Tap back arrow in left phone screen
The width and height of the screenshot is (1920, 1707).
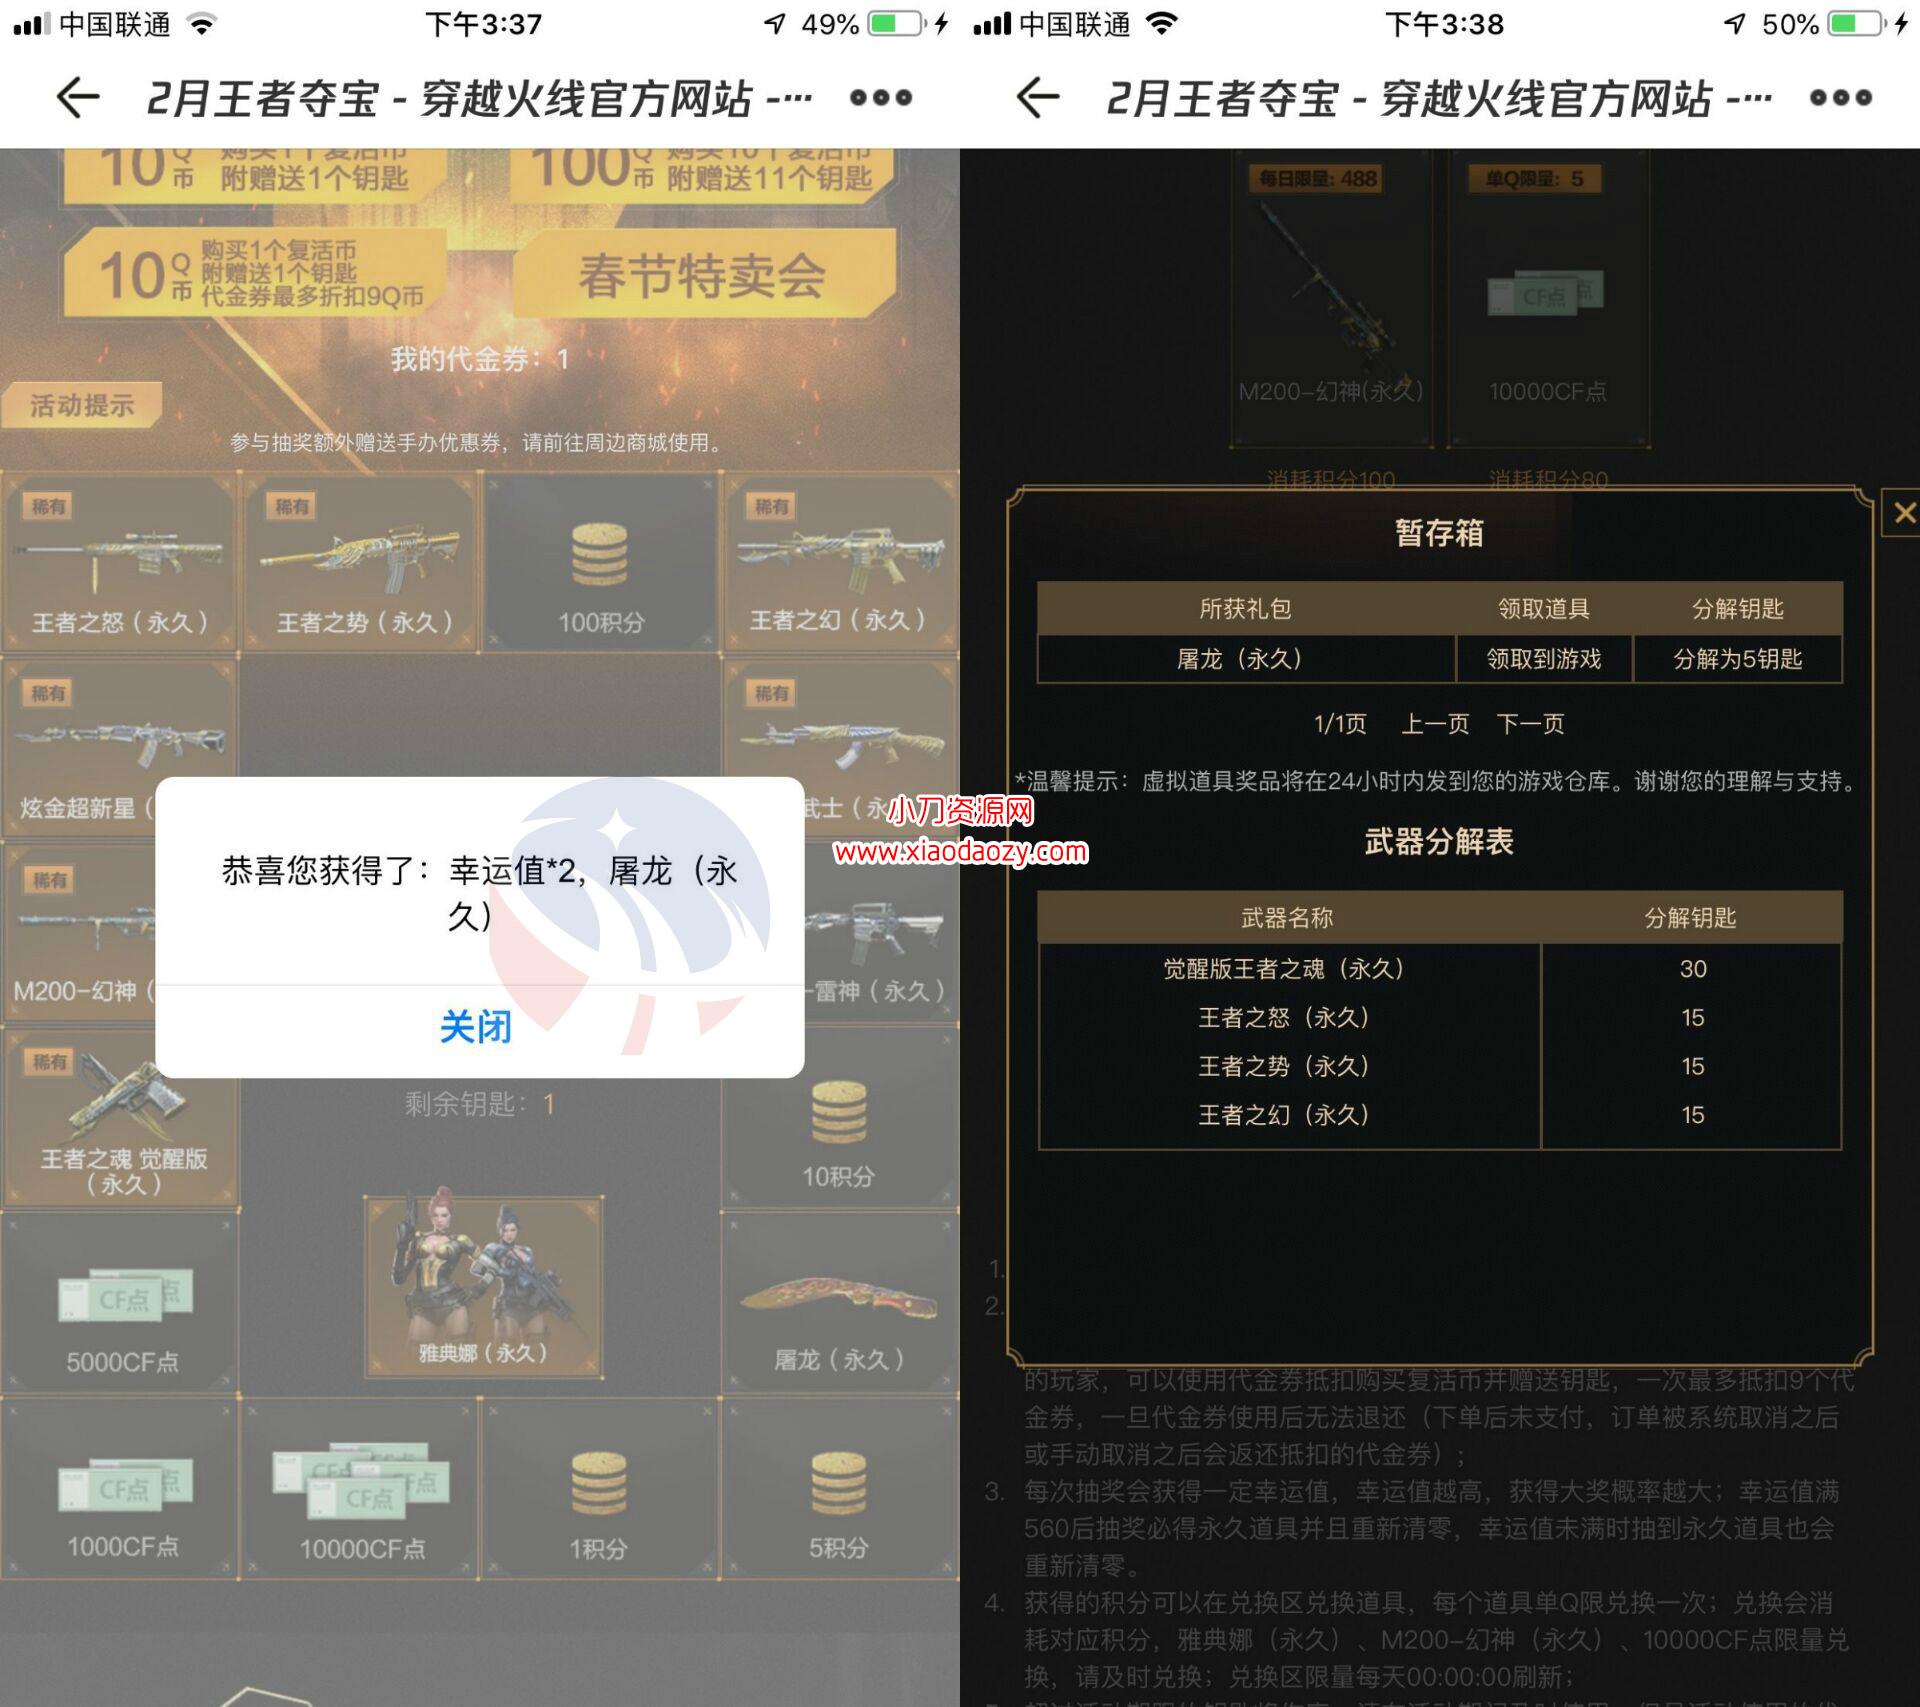[x=77, y=98]
